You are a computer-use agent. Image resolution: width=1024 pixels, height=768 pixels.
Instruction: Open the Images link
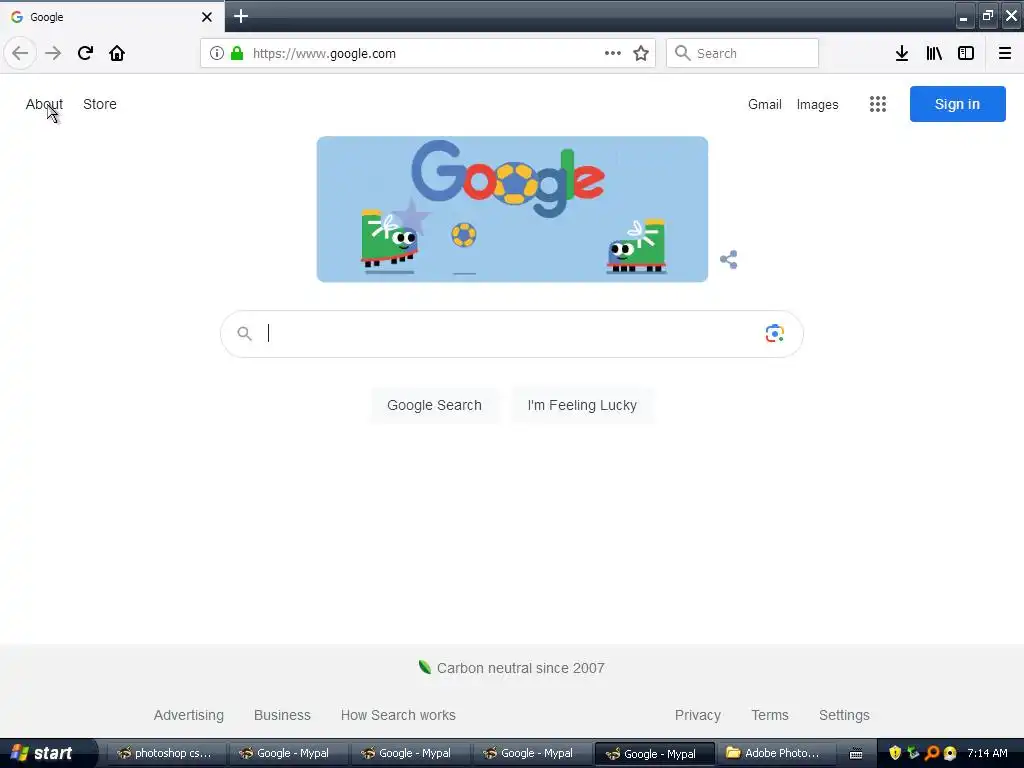coord(818,104)
